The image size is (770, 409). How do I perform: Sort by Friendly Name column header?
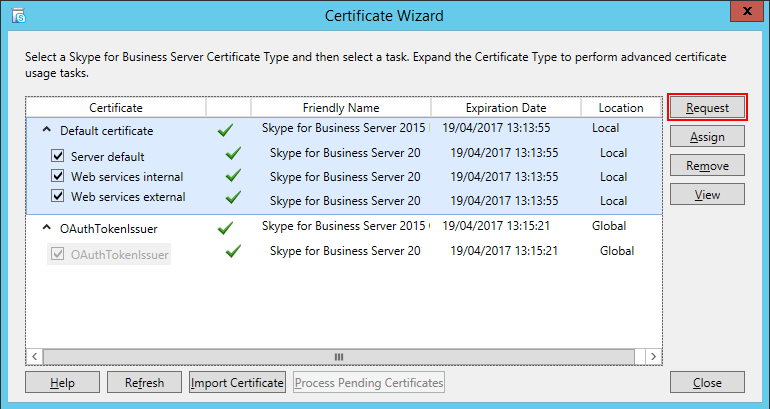coord(341,108)
